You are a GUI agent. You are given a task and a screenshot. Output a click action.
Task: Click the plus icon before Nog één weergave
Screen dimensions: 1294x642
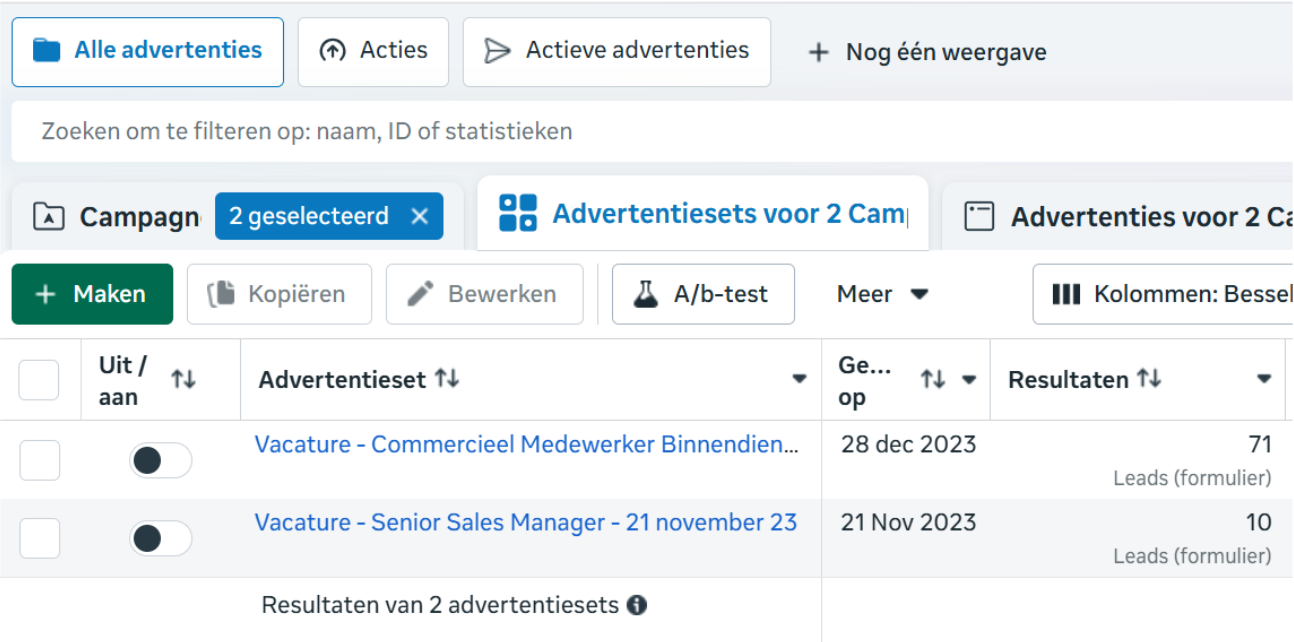tap(819, 52)
